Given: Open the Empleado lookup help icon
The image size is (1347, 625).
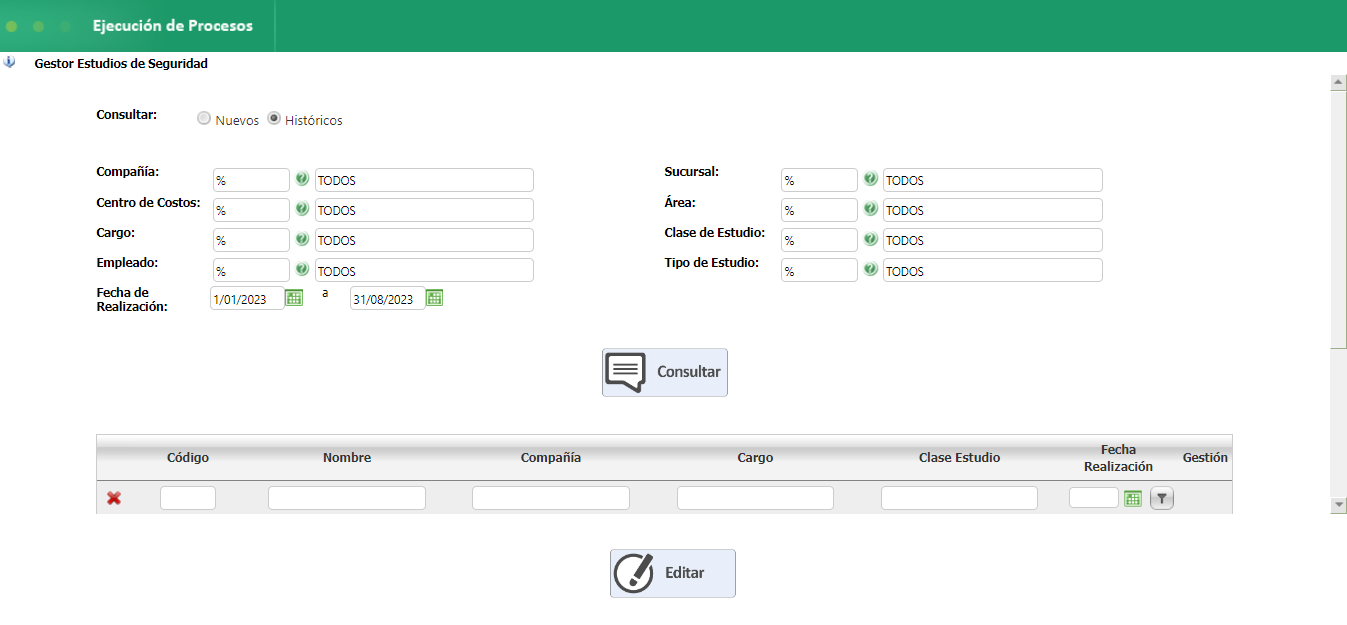Looking at the screenshot, I should [x=302, y=270].
